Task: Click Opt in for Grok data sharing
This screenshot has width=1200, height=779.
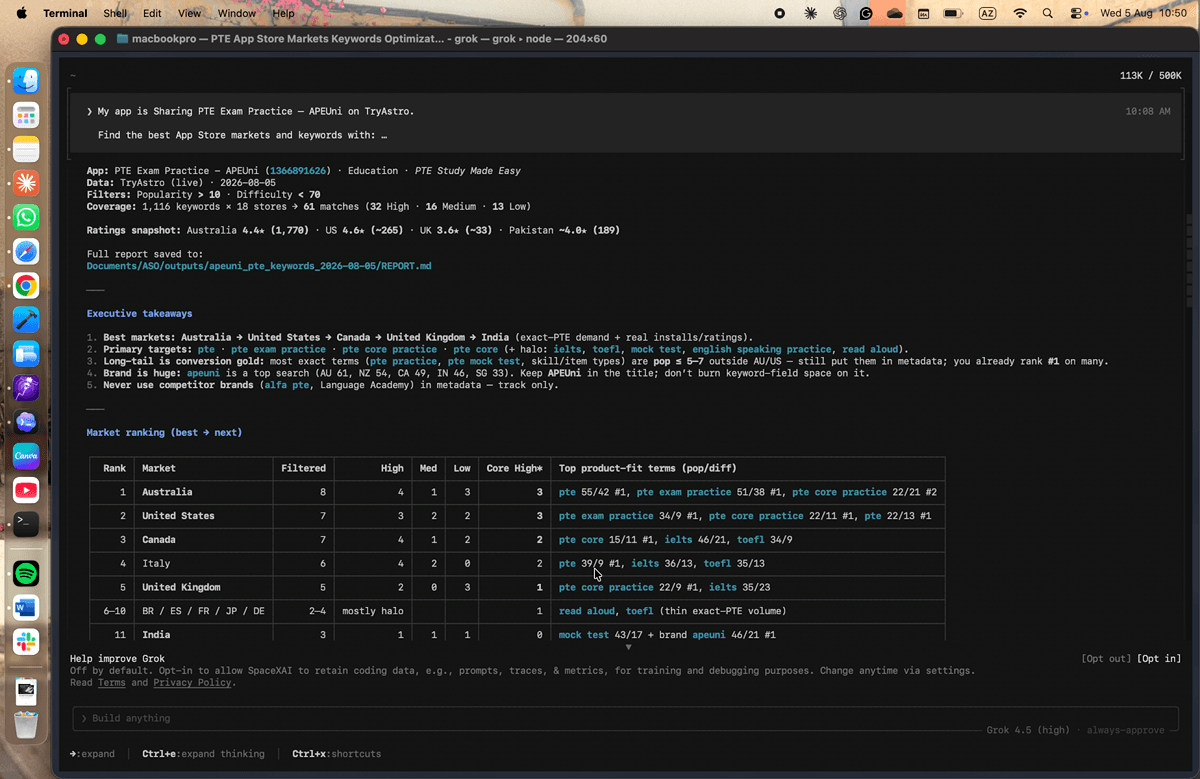Action: pyautogui.click(x=1159, y=659)
